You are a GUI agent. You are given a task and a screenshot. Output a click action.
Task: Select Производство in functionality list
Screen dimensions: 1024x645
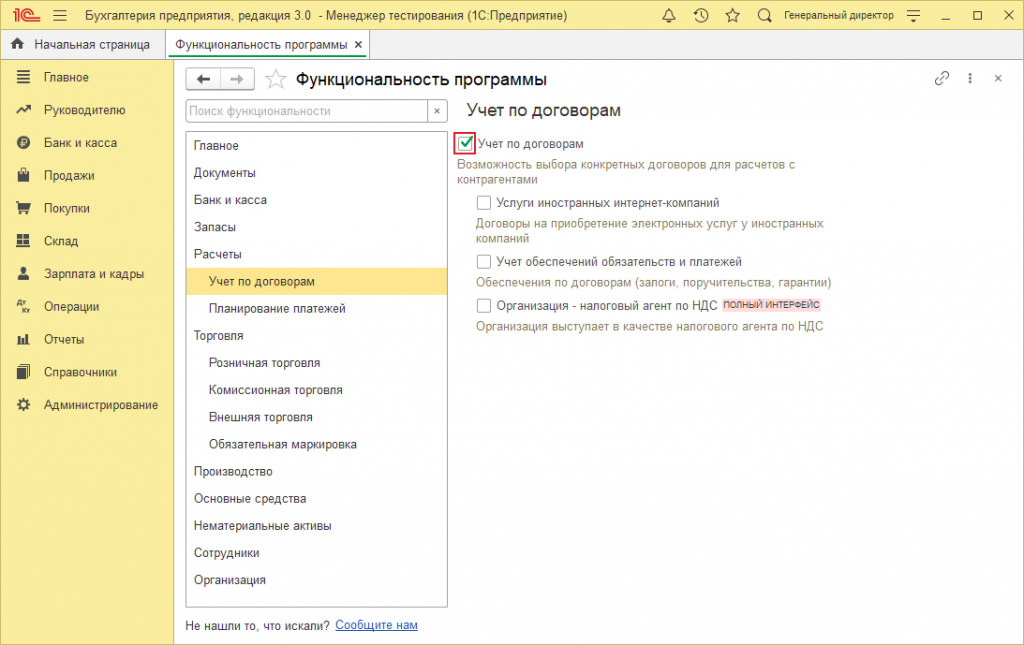[x=317, y=471]
